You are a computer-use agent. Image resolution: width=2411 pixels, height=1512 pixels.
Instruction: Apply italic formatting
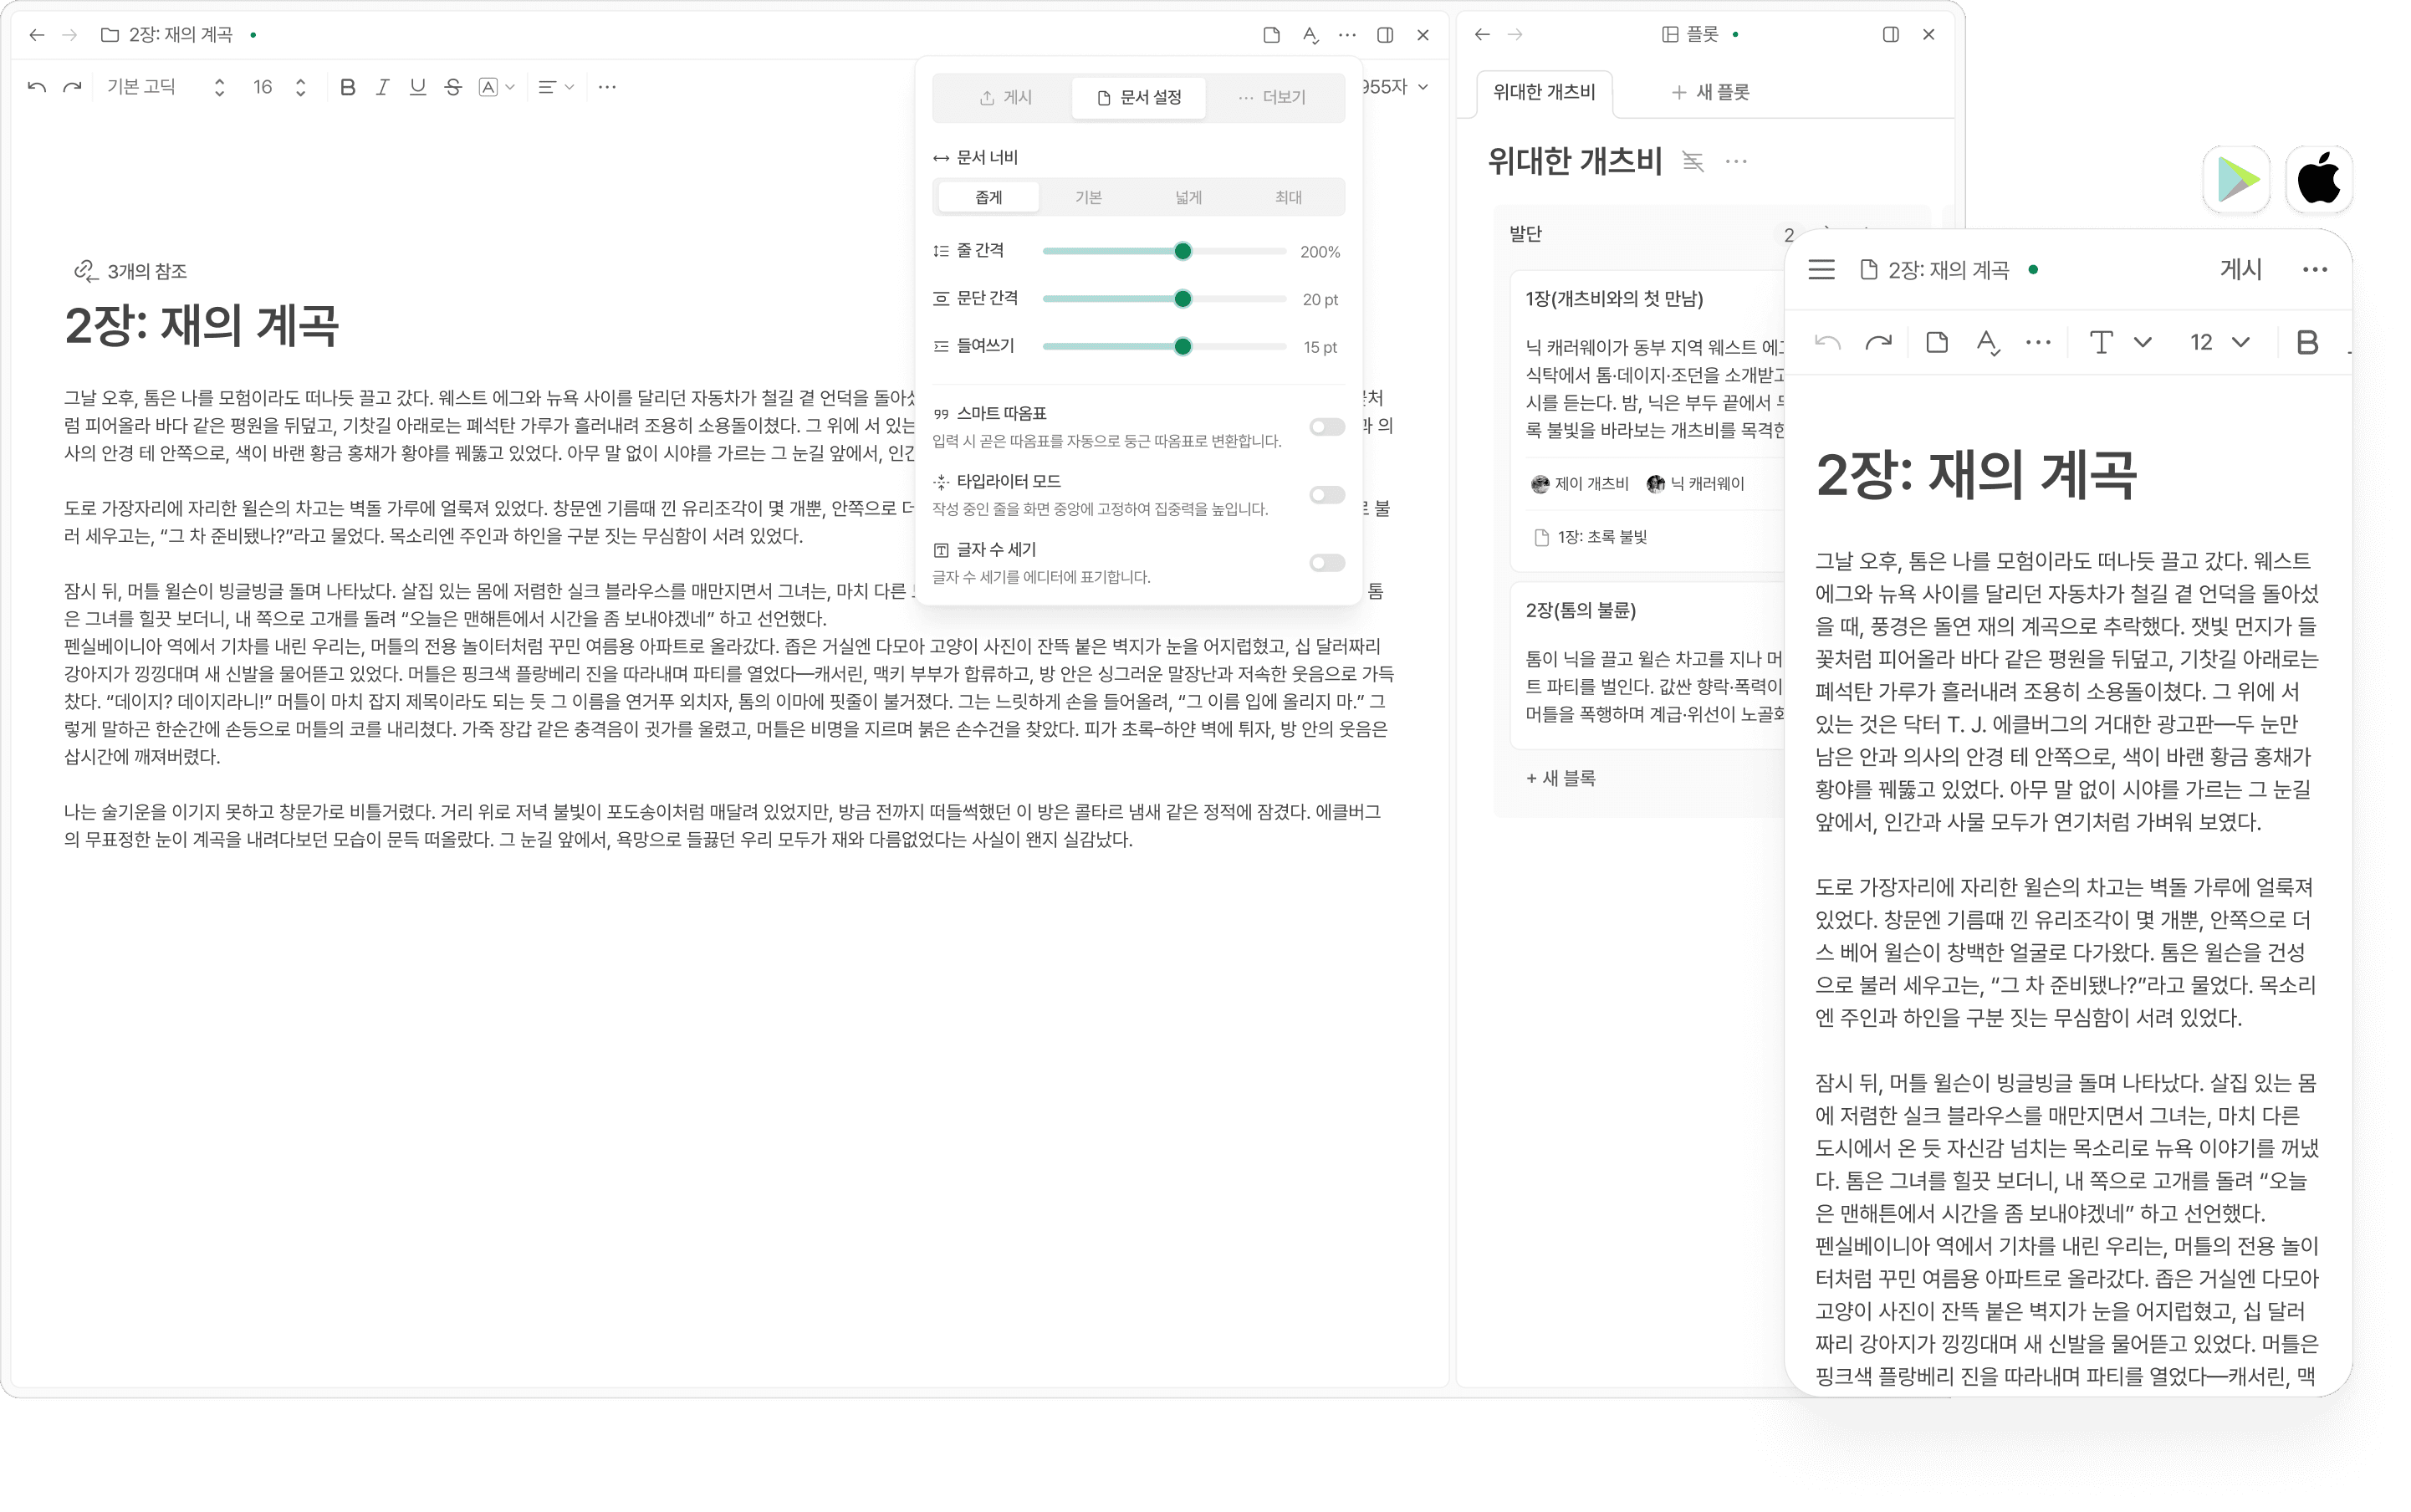[382, 87]
